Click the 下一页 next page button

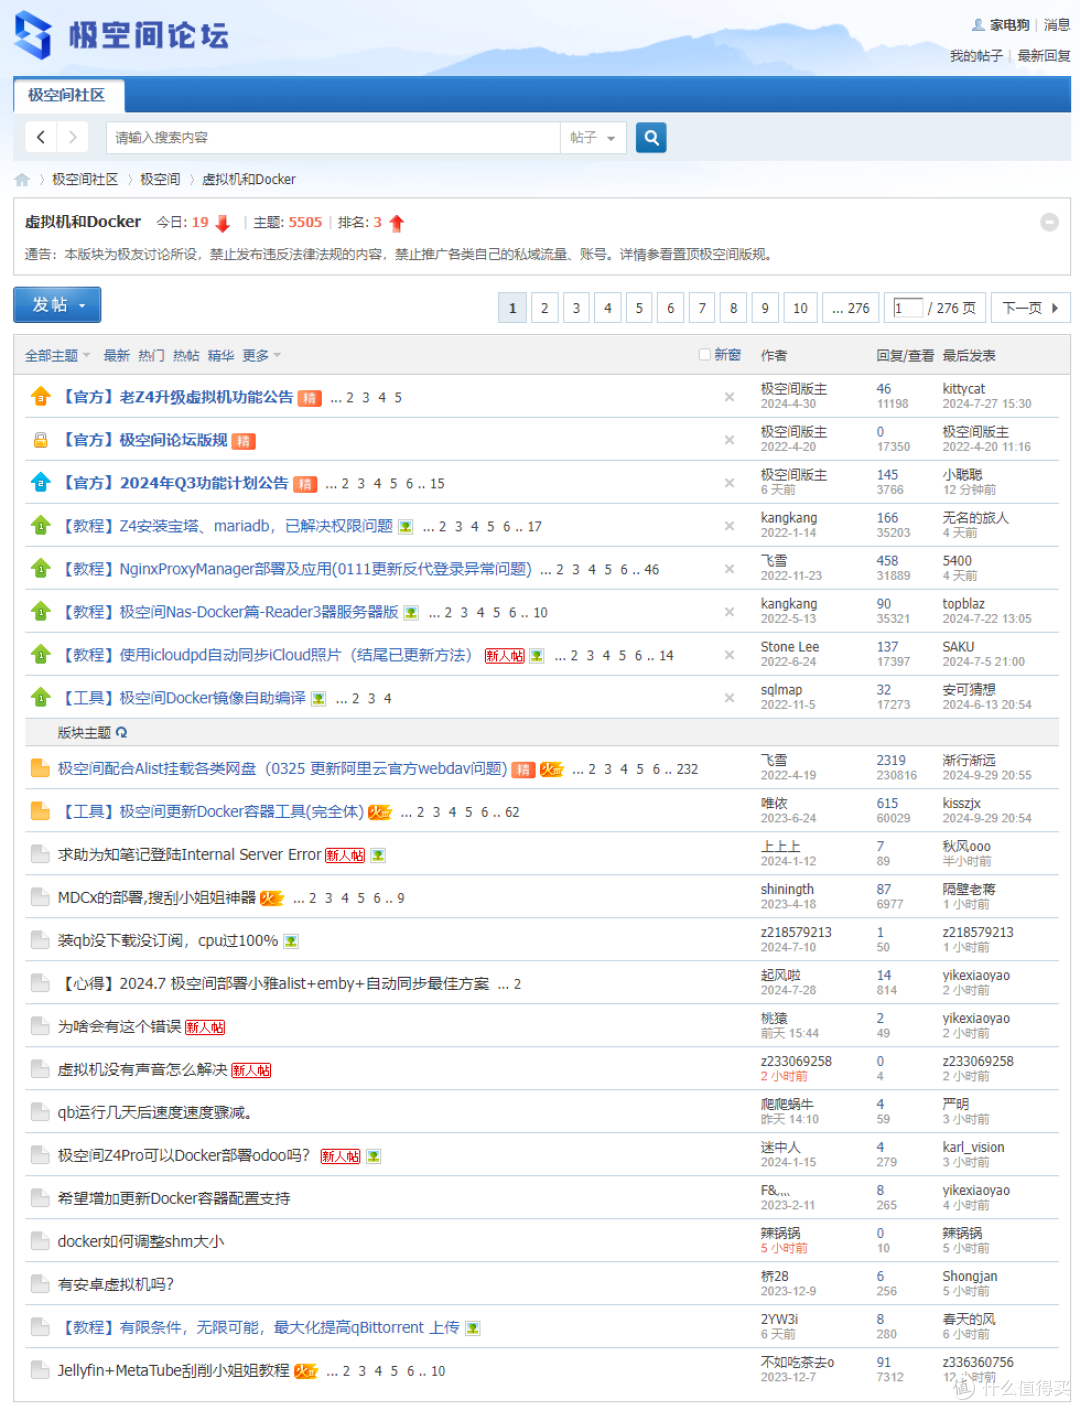tap(1030, 308)
